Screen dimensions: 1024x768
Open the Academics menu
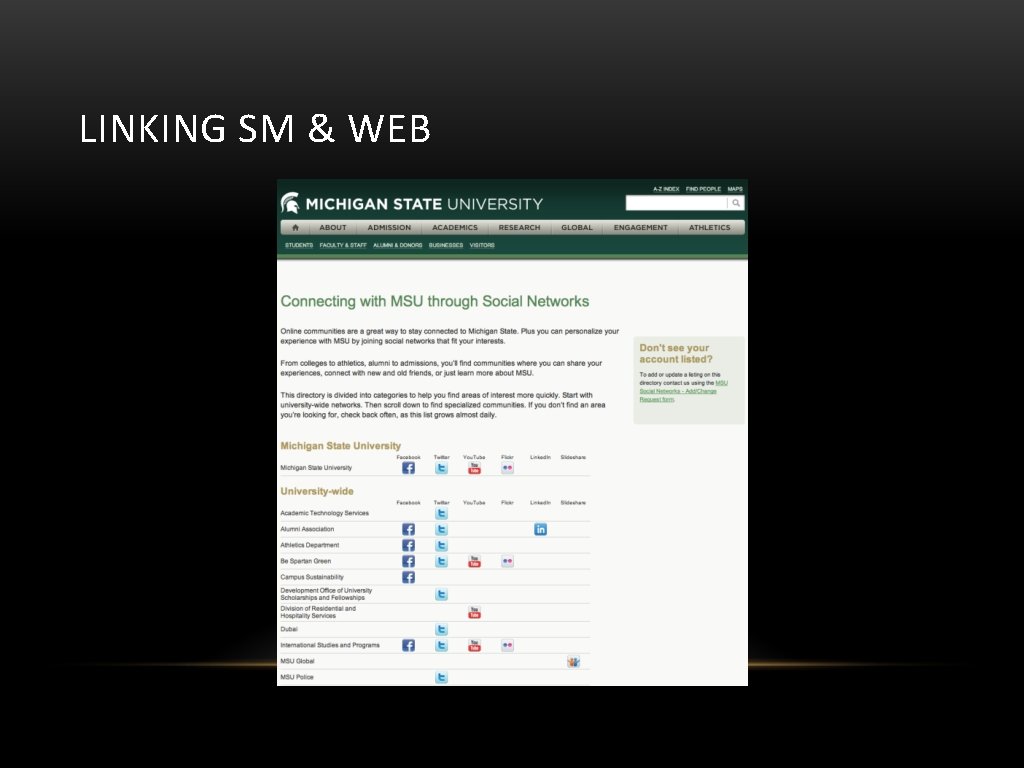click(x=455, y=227)
